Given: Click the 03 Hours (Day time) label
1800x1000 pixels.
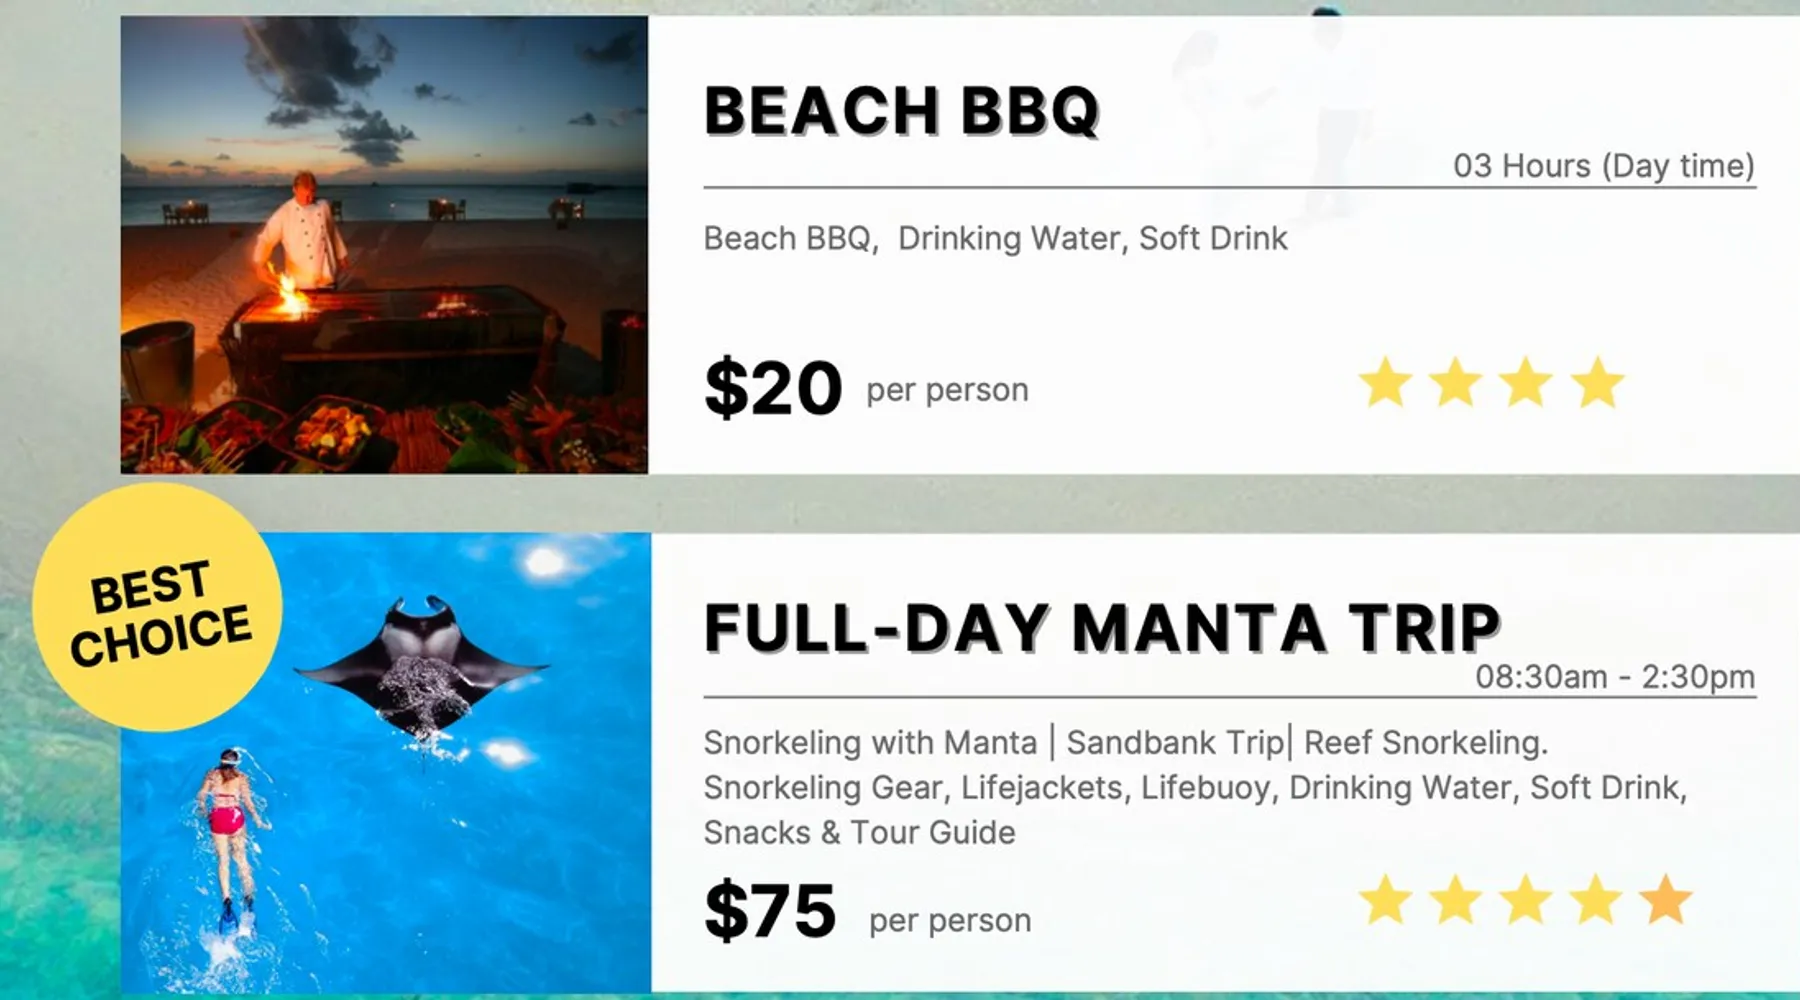Looking at the screenshot, I should [x=1603, y=166].
